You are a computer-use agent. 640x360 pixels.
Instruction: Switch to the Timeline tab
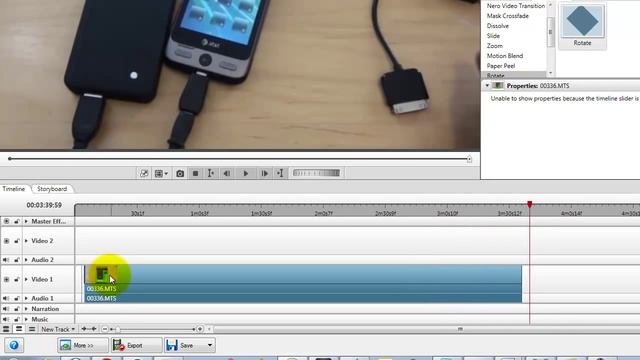tap(13, 189)
